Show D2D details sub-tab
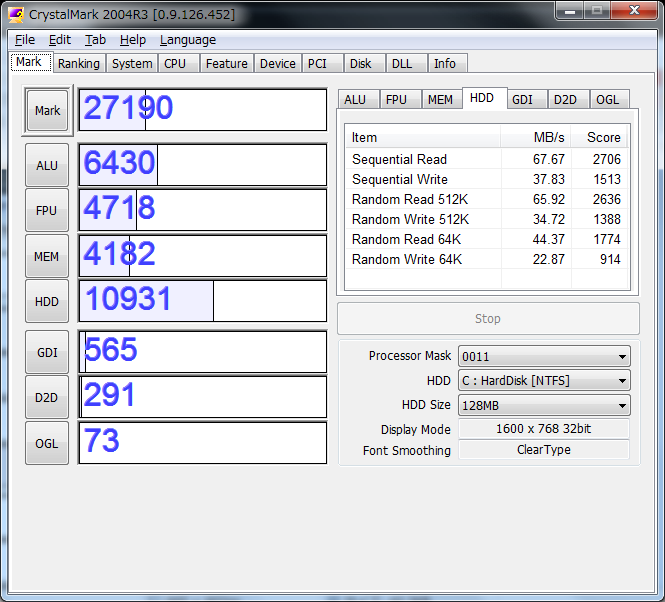Viewport: 665px width, 602px height. point(568,99)
